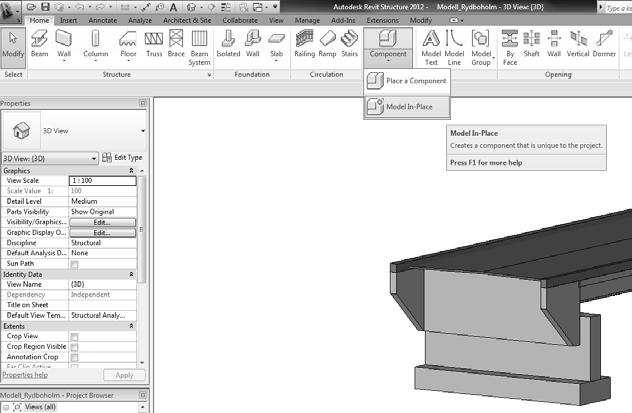The image size is (632, 413).
Task: Open the Revit application menu
Action: (x=9, y=12)
